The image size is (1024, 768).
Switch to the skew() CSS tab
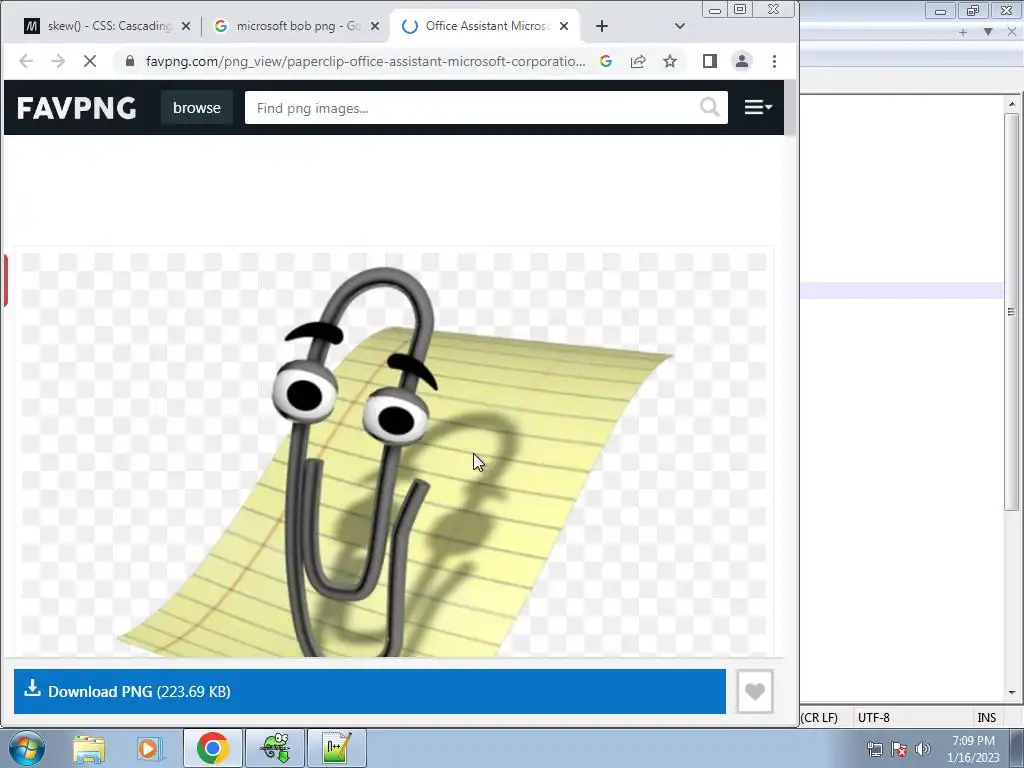point(98,26)
